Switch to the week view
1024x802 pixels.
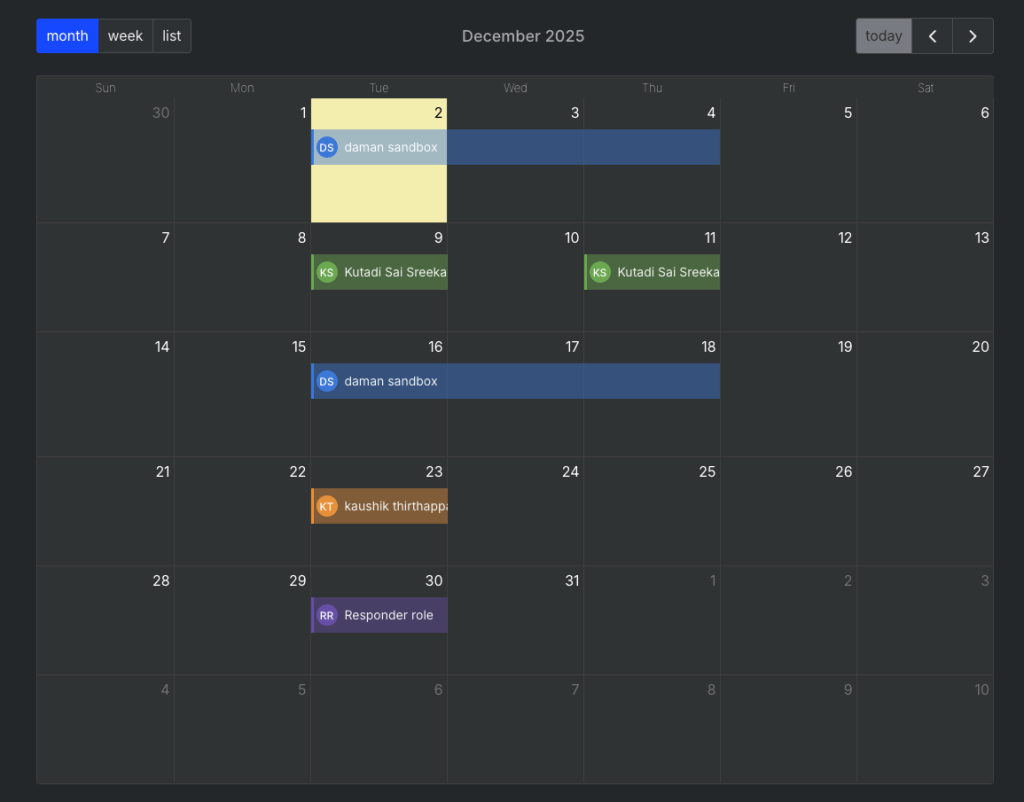(125, 36)
